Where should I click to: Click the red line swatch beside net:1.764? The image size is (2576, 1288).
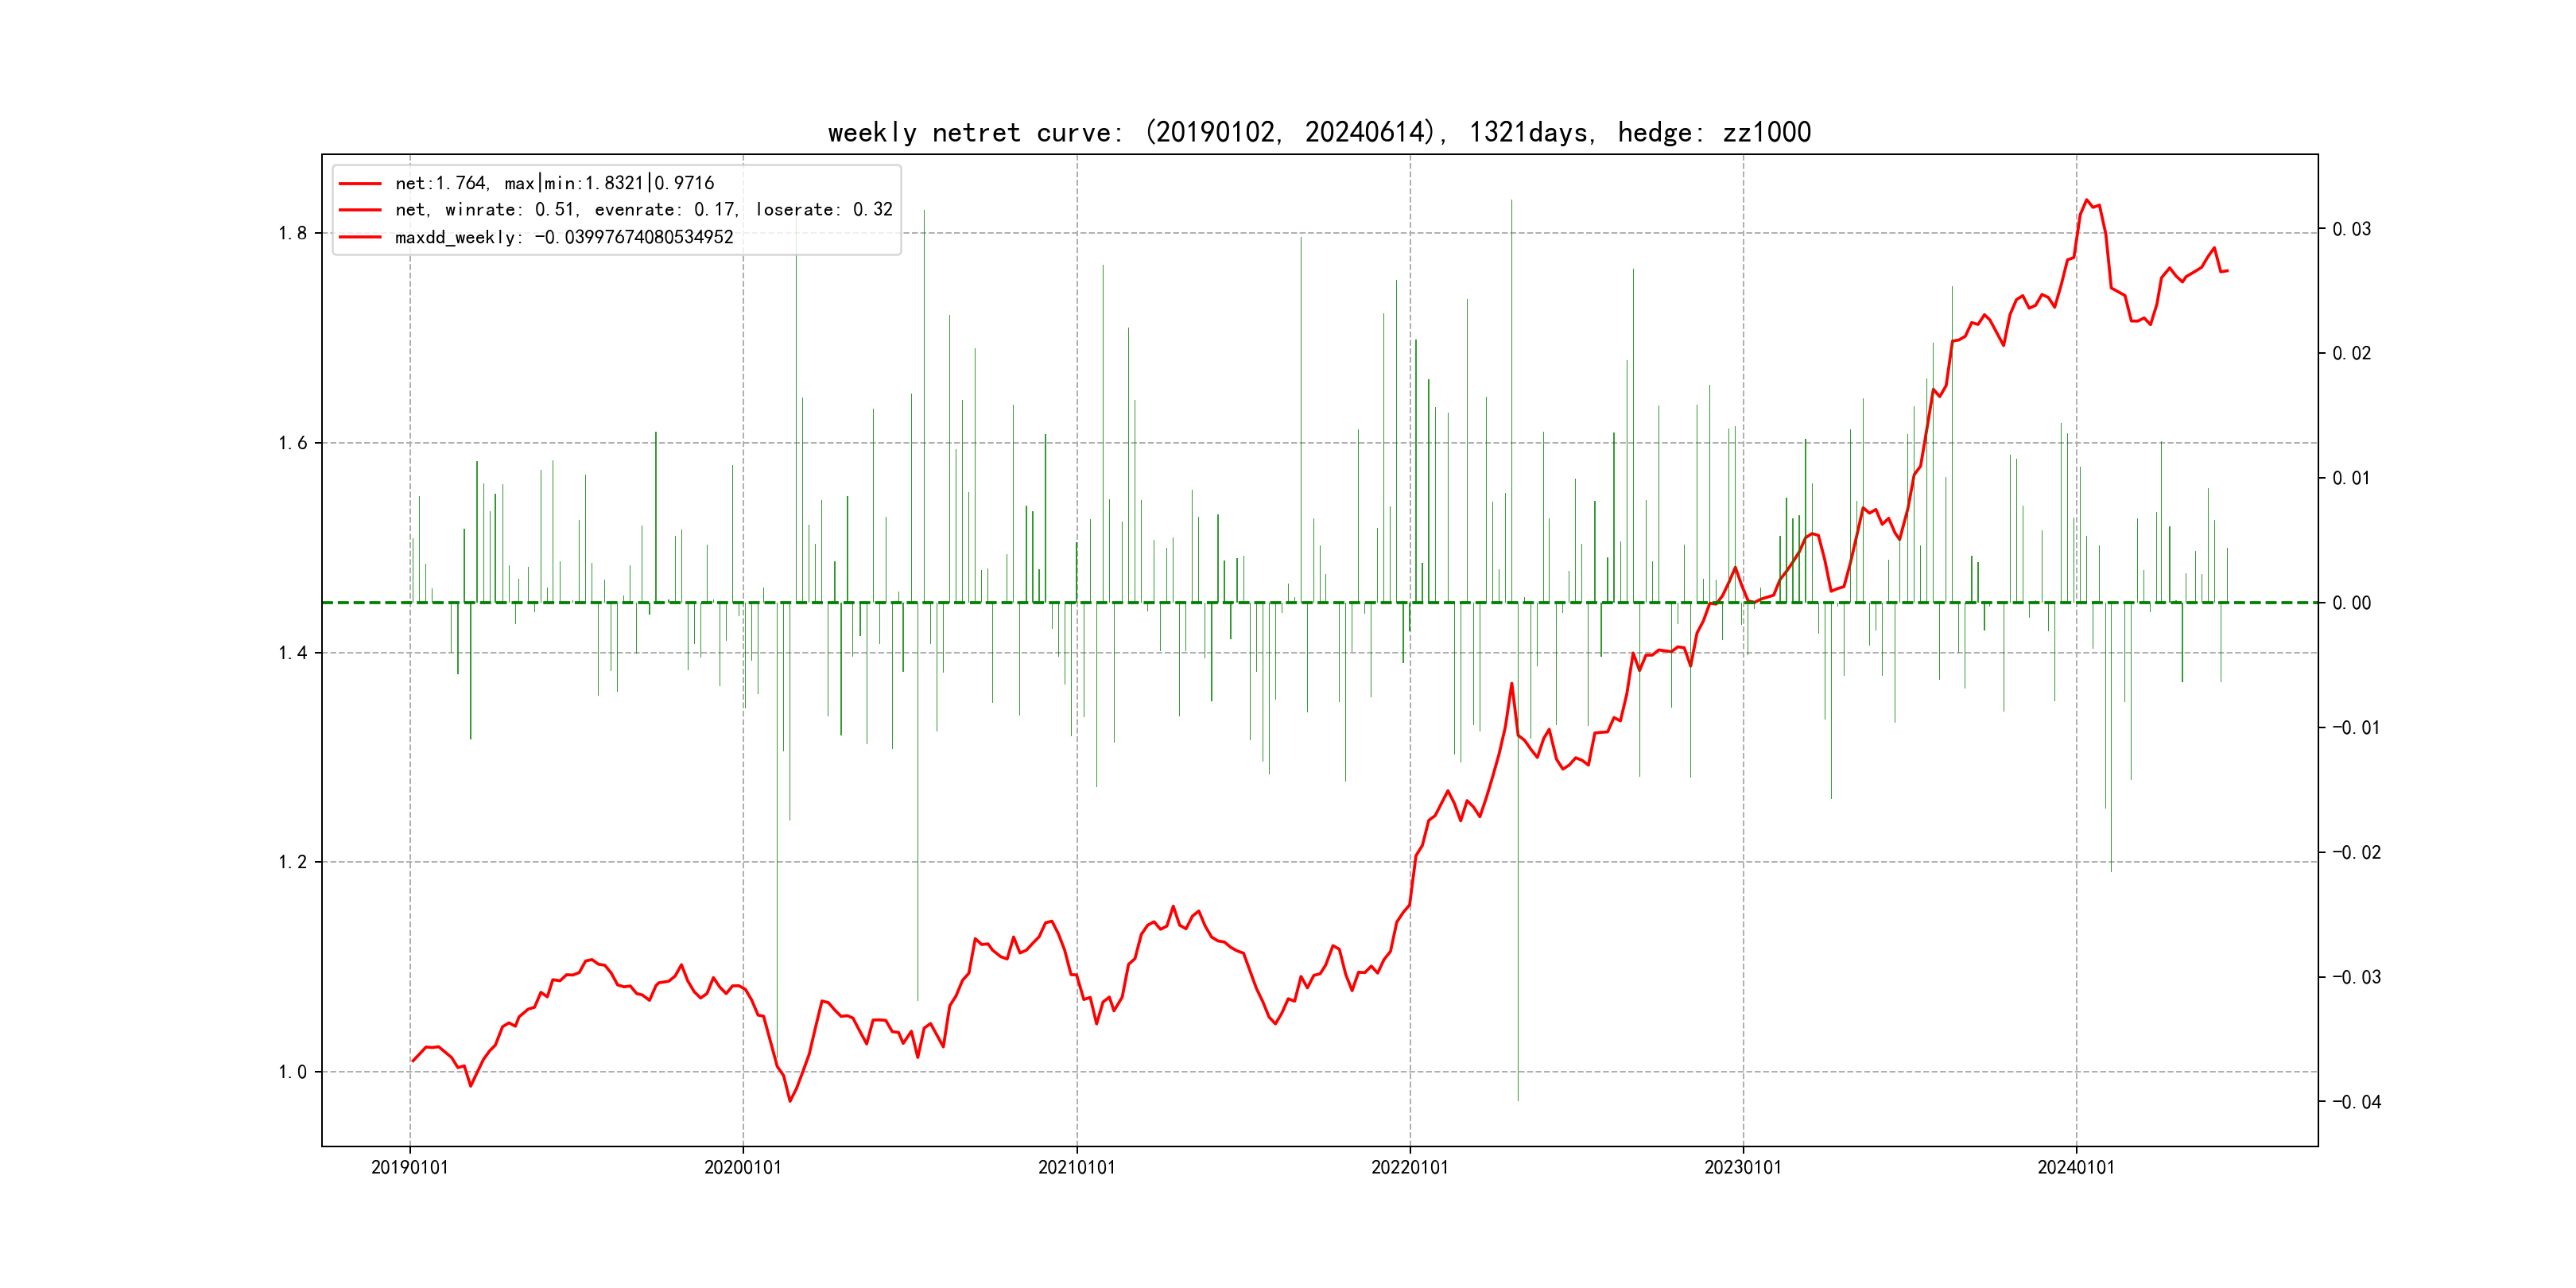pyautogui.click(x=360, y=183)
